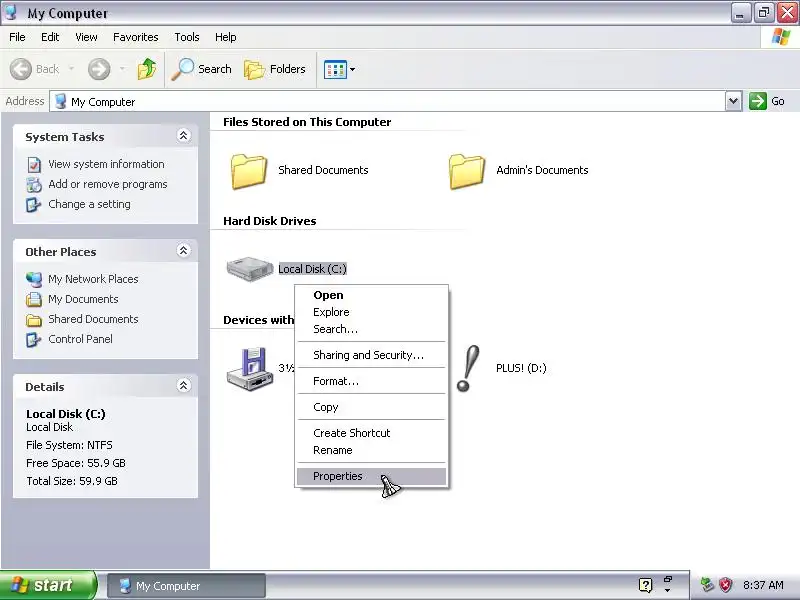Click View system information icon
The height and width of the screenshot is (600, 800).
pos(34,165)
